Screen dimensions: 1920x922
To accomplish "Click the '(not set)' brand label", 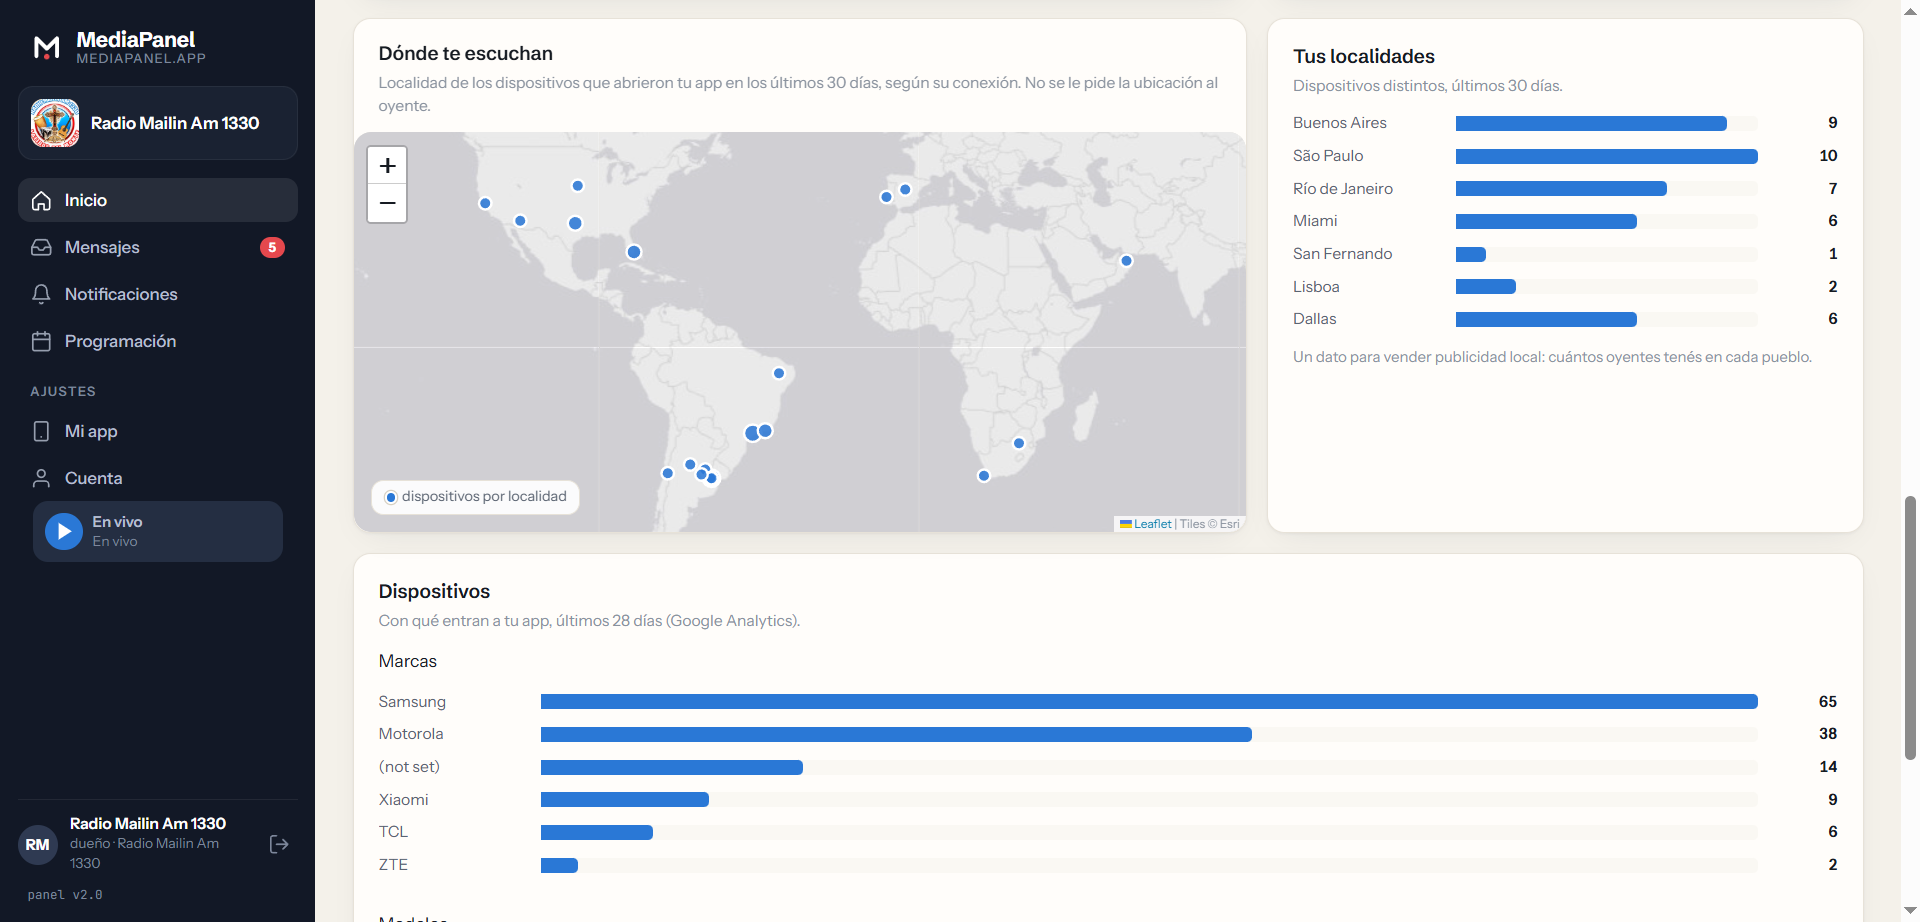I will click(409, 767).
